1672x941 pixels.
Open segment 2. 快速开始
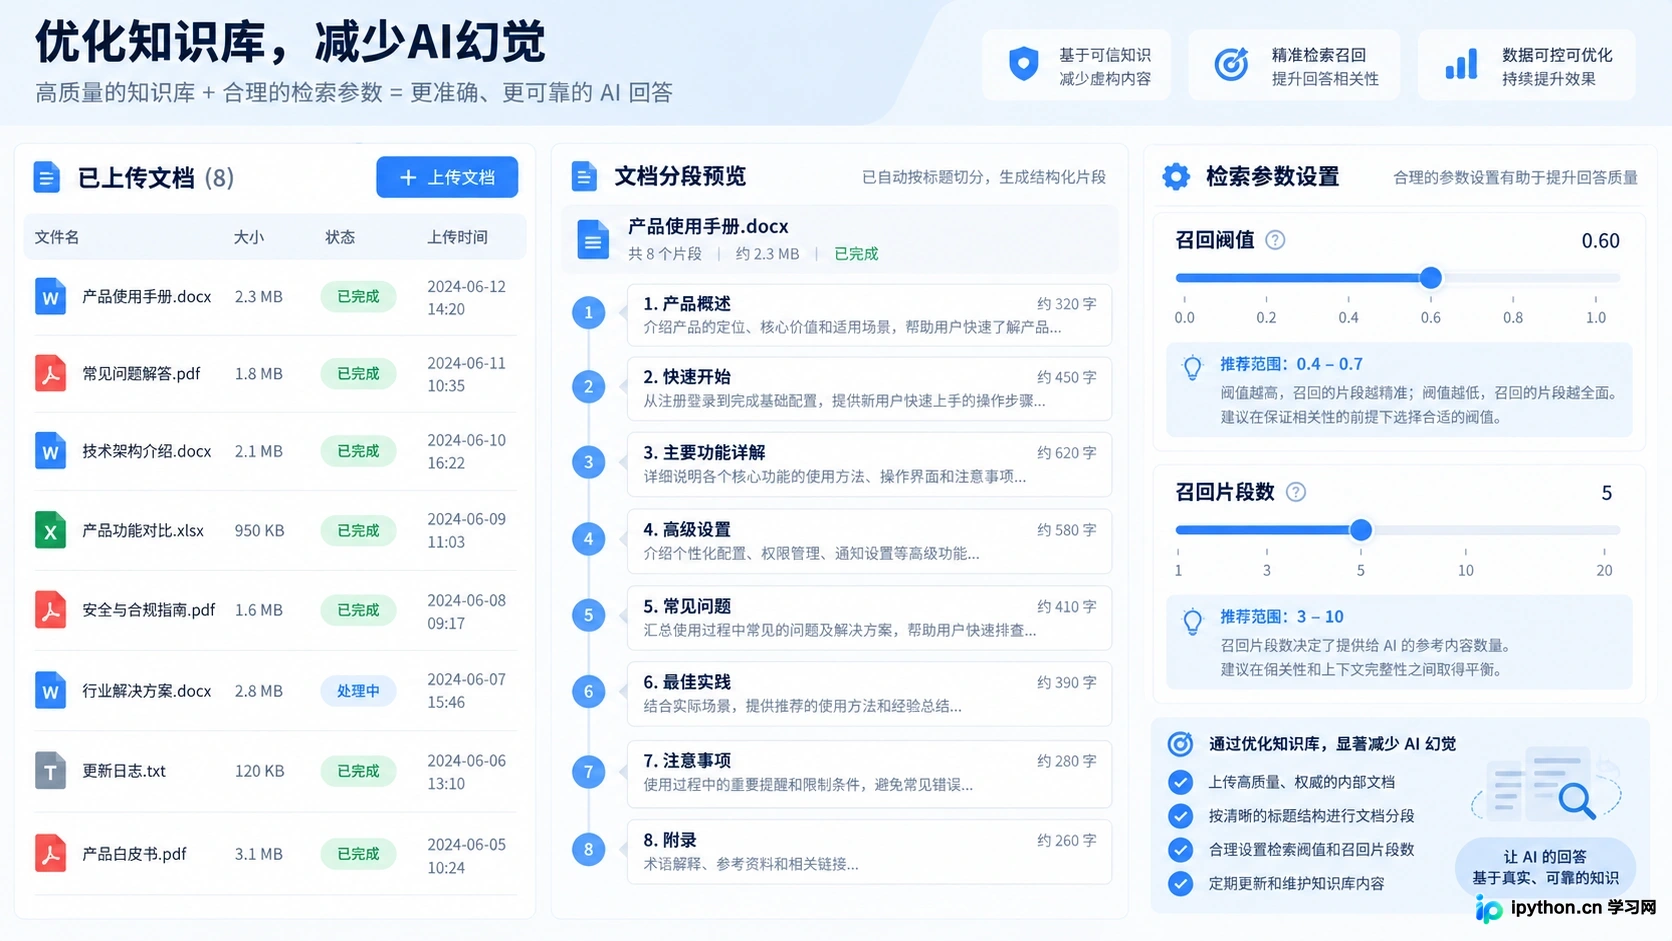(x=869, y=388)
